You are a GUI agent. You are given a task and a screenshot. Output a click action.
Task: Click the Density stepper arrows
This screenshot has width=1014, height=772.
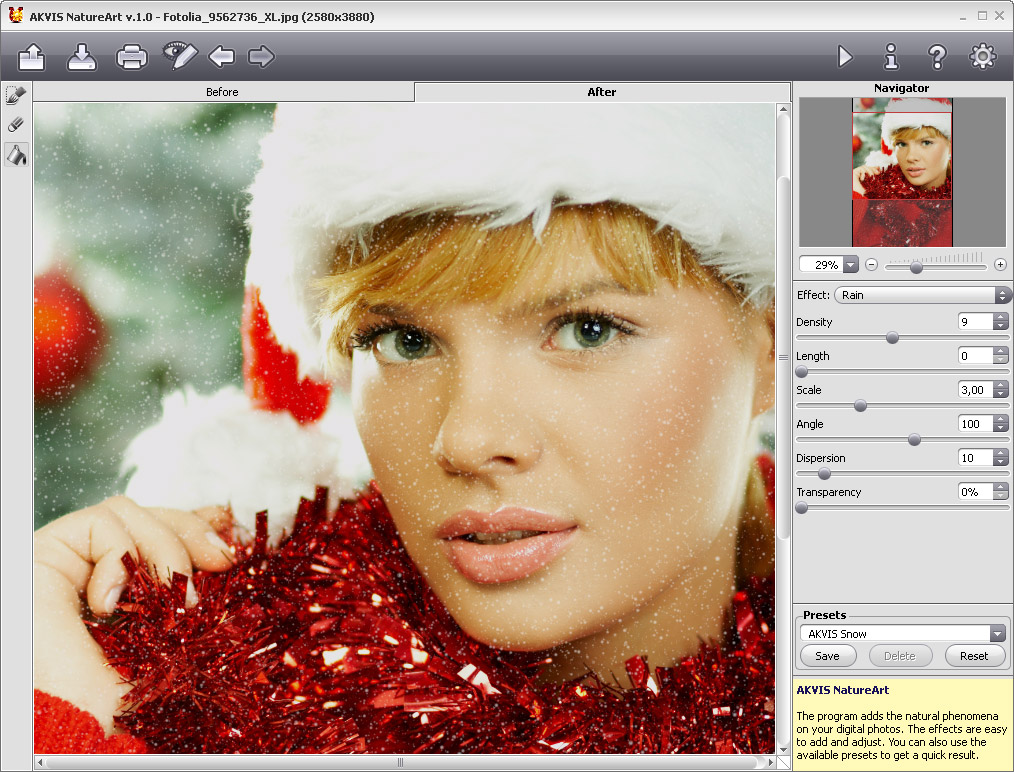click(x=1001, y=321)
